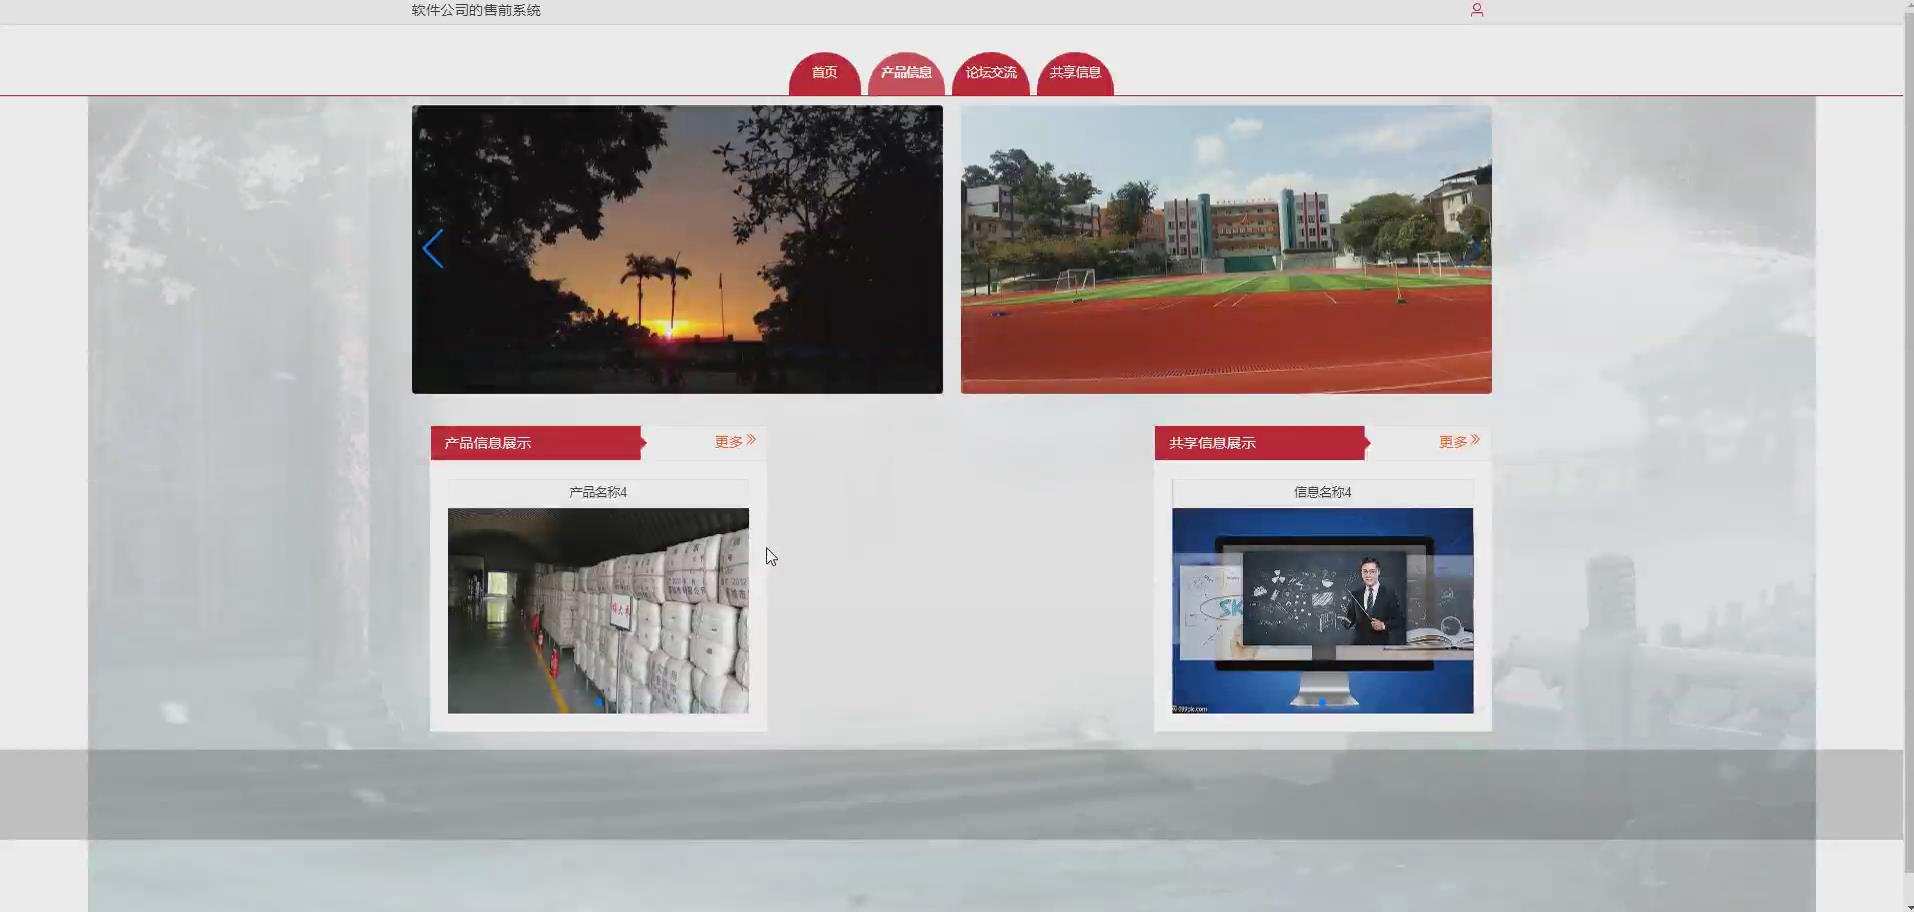1914x912 pixels.
Task: Switch to the 产品信息 tab
Action: click(906, 73)
